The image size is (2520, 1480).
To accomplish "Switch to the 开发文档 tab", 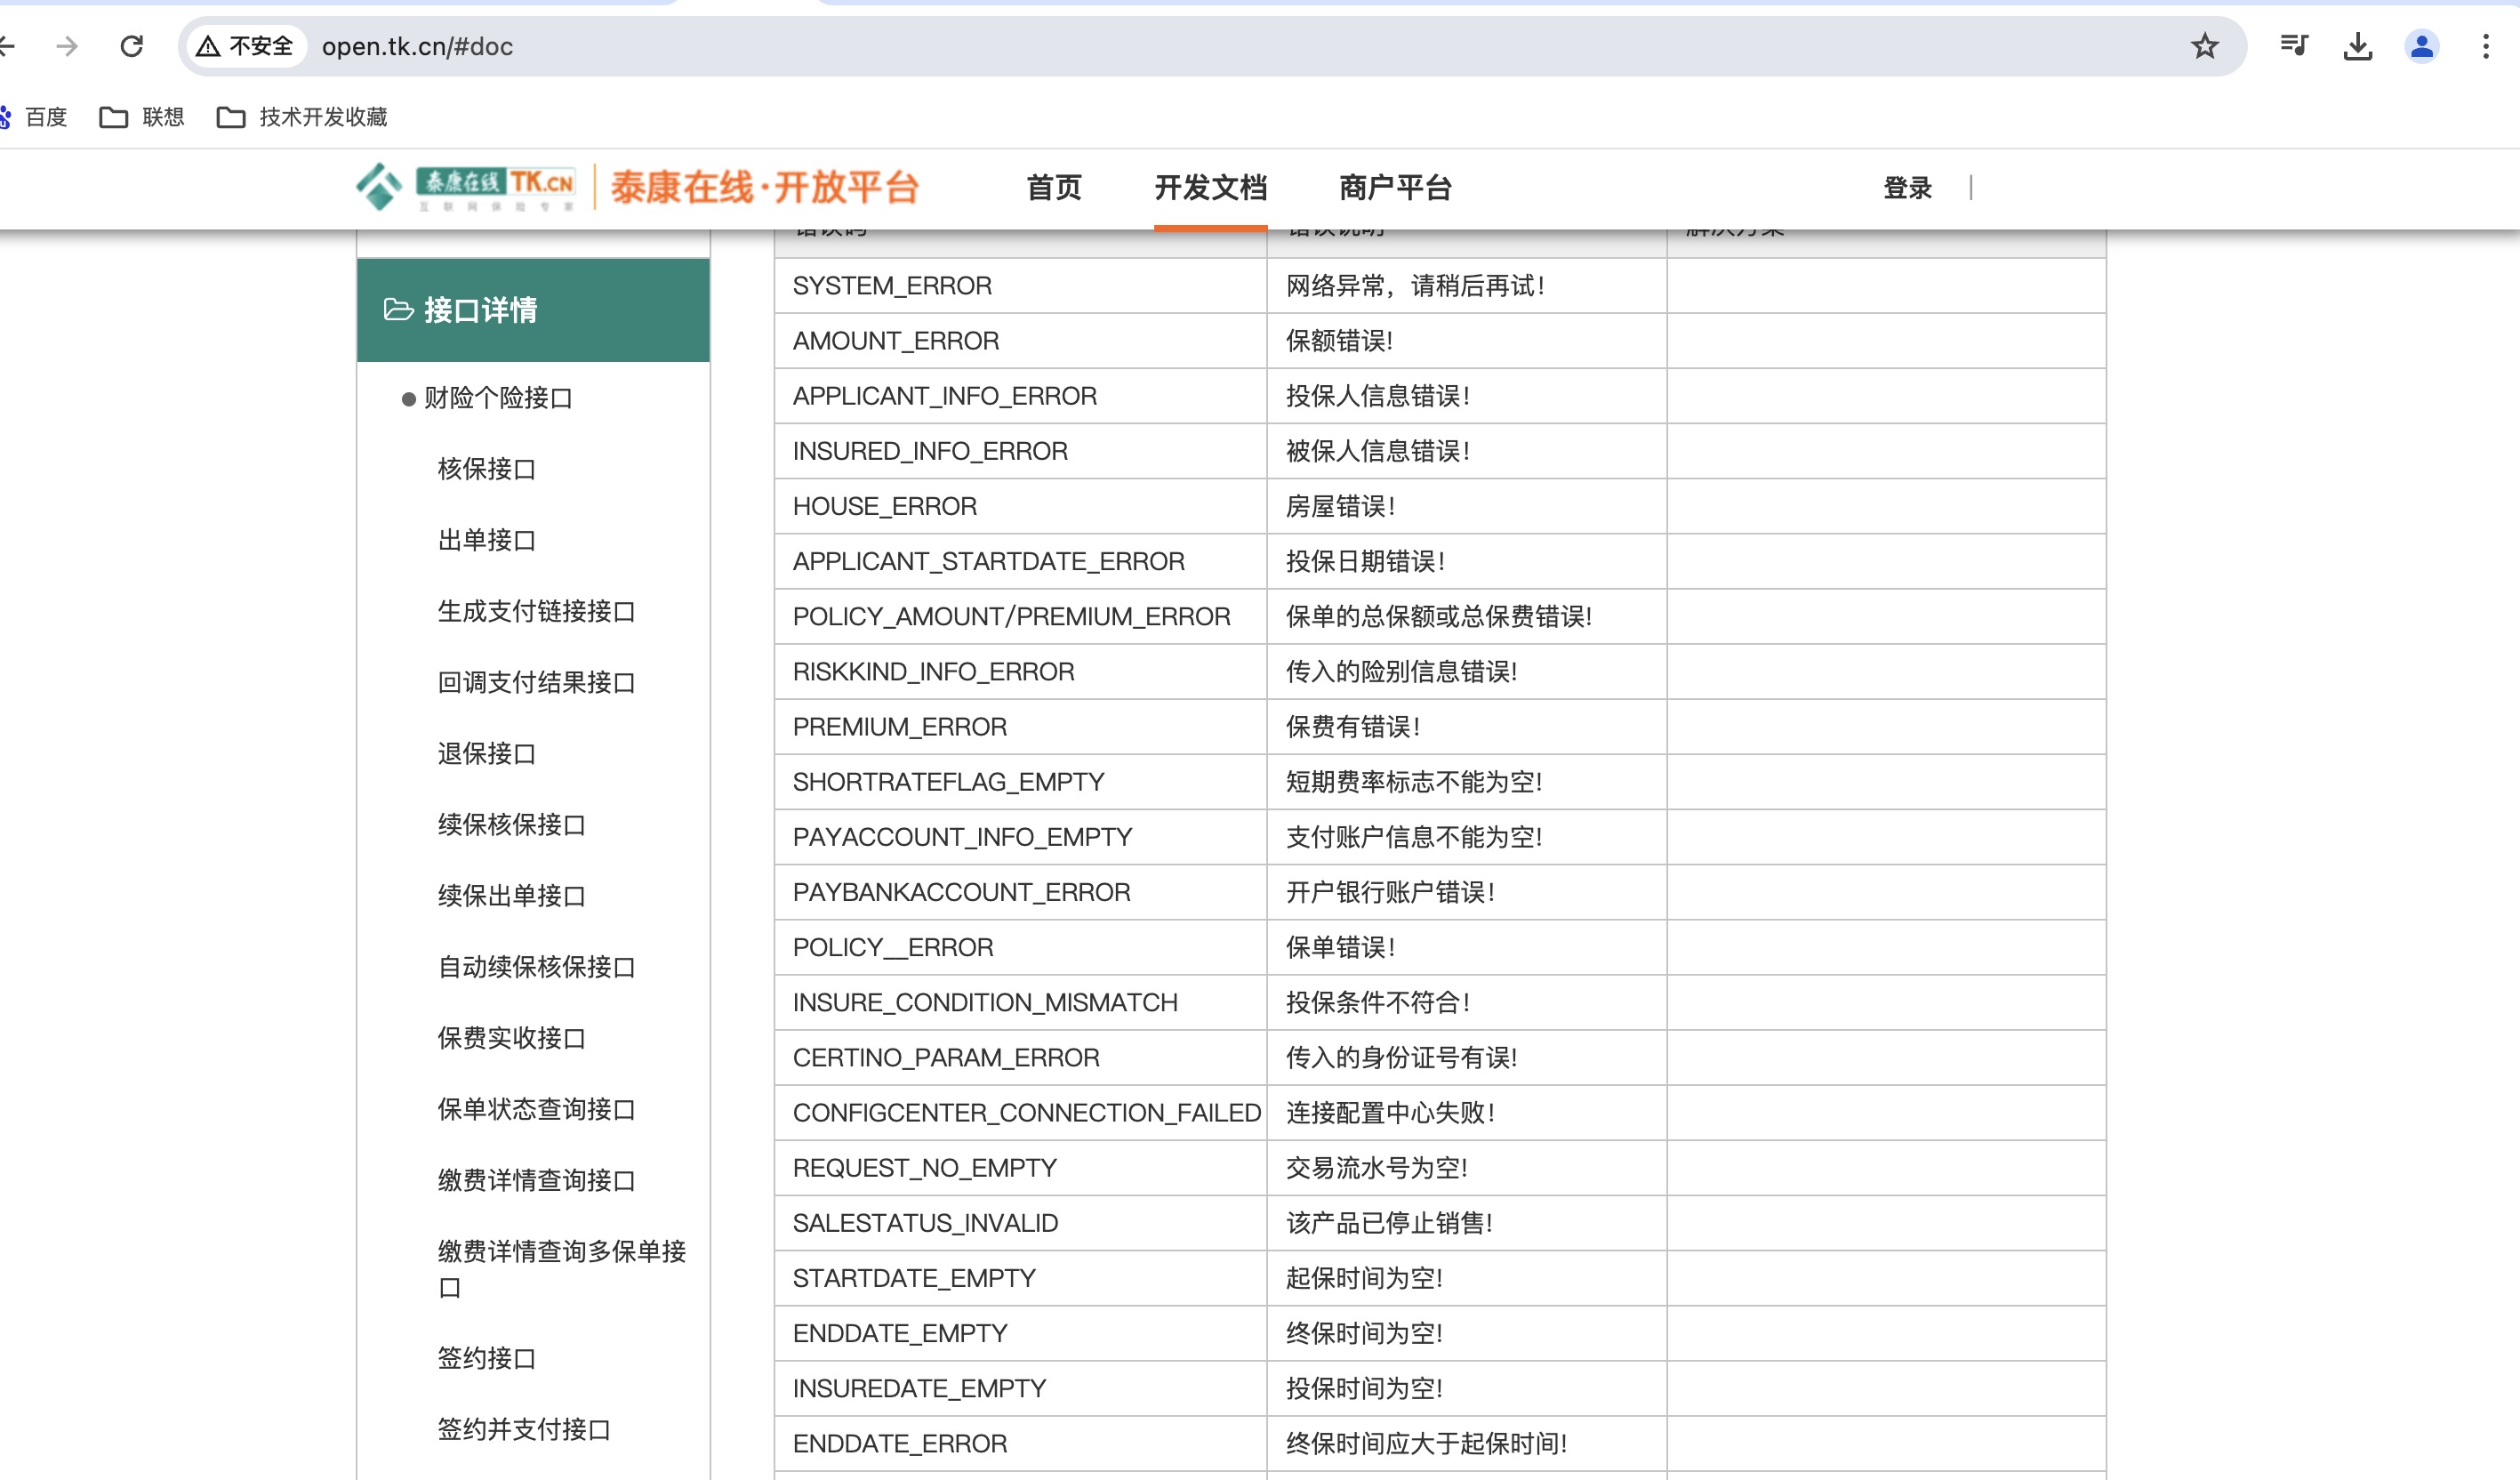I will pyautogui.click(x=1210, y=187).
